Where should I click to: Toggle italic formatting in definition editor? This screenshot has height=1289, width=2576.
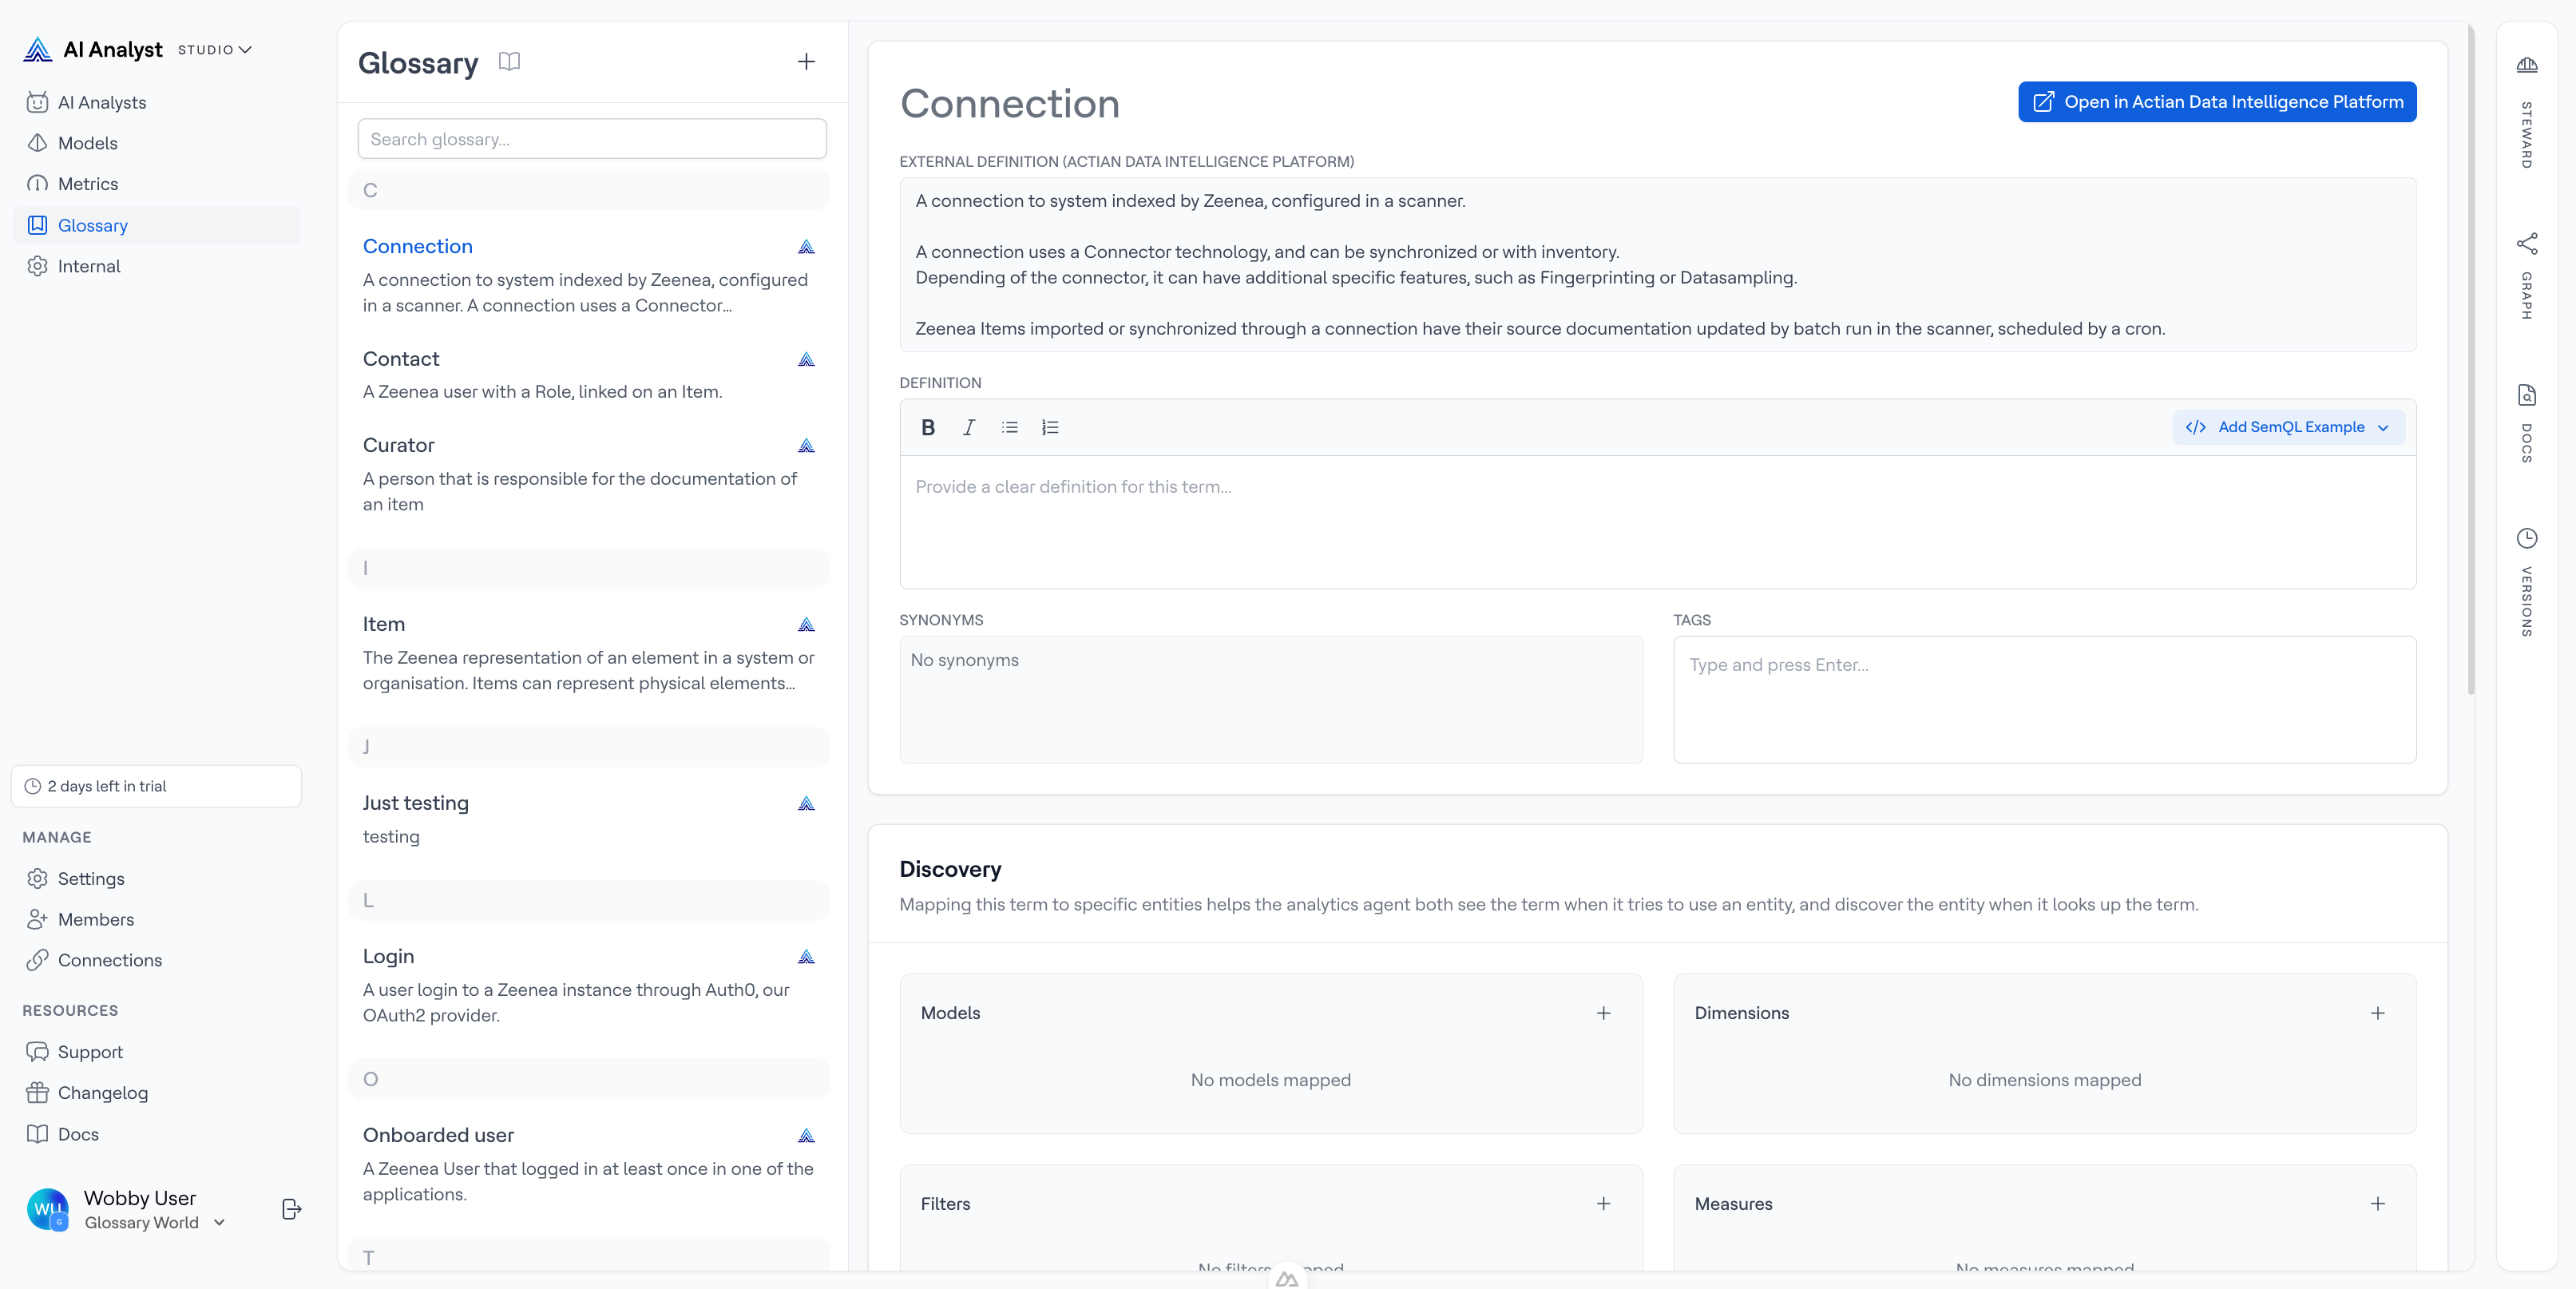pyautogui.click(x=968, y=427)
